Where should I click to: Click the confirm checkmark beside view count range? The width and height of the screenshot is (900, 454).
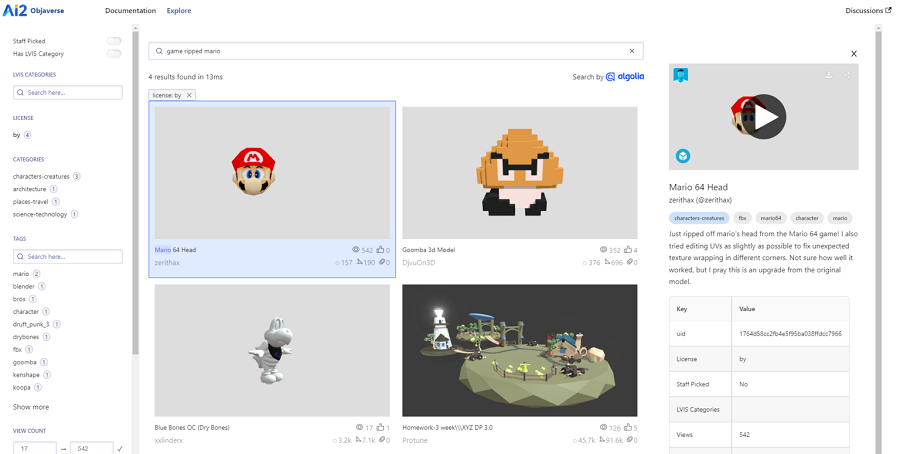(x=120, y=449)
